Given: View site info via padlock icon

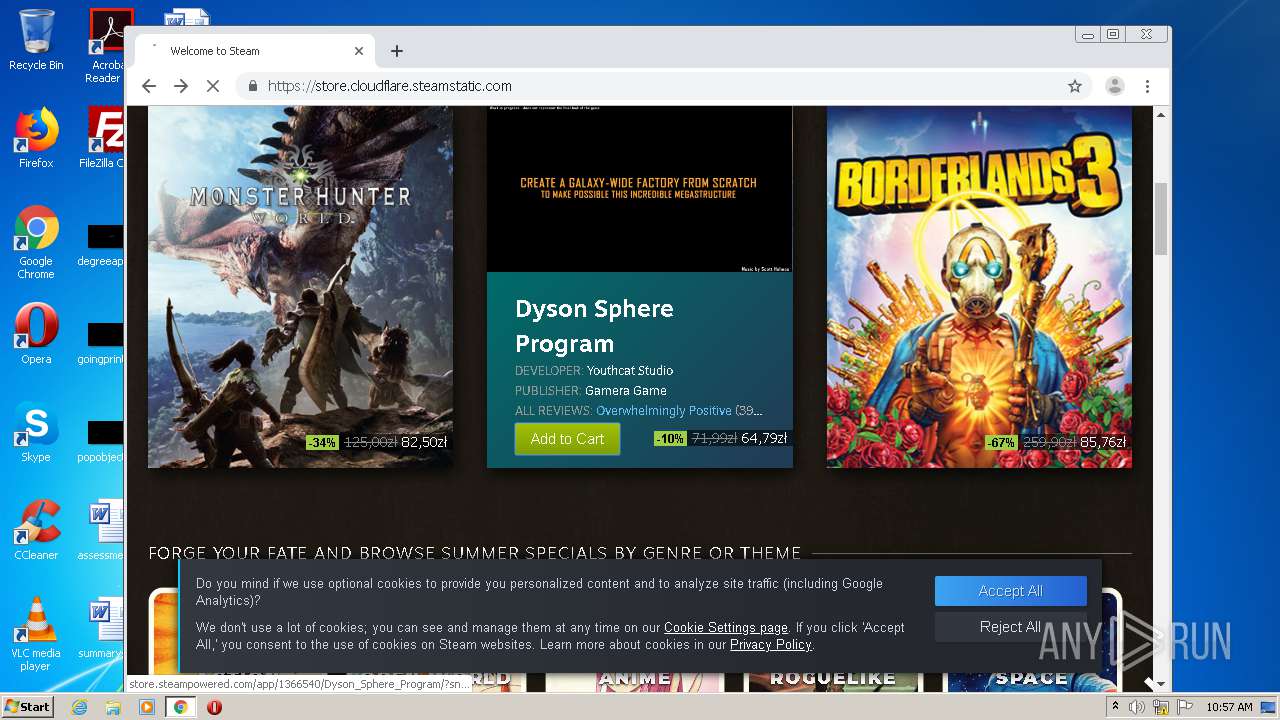Looking at the screenshot, I should (253, 86).
